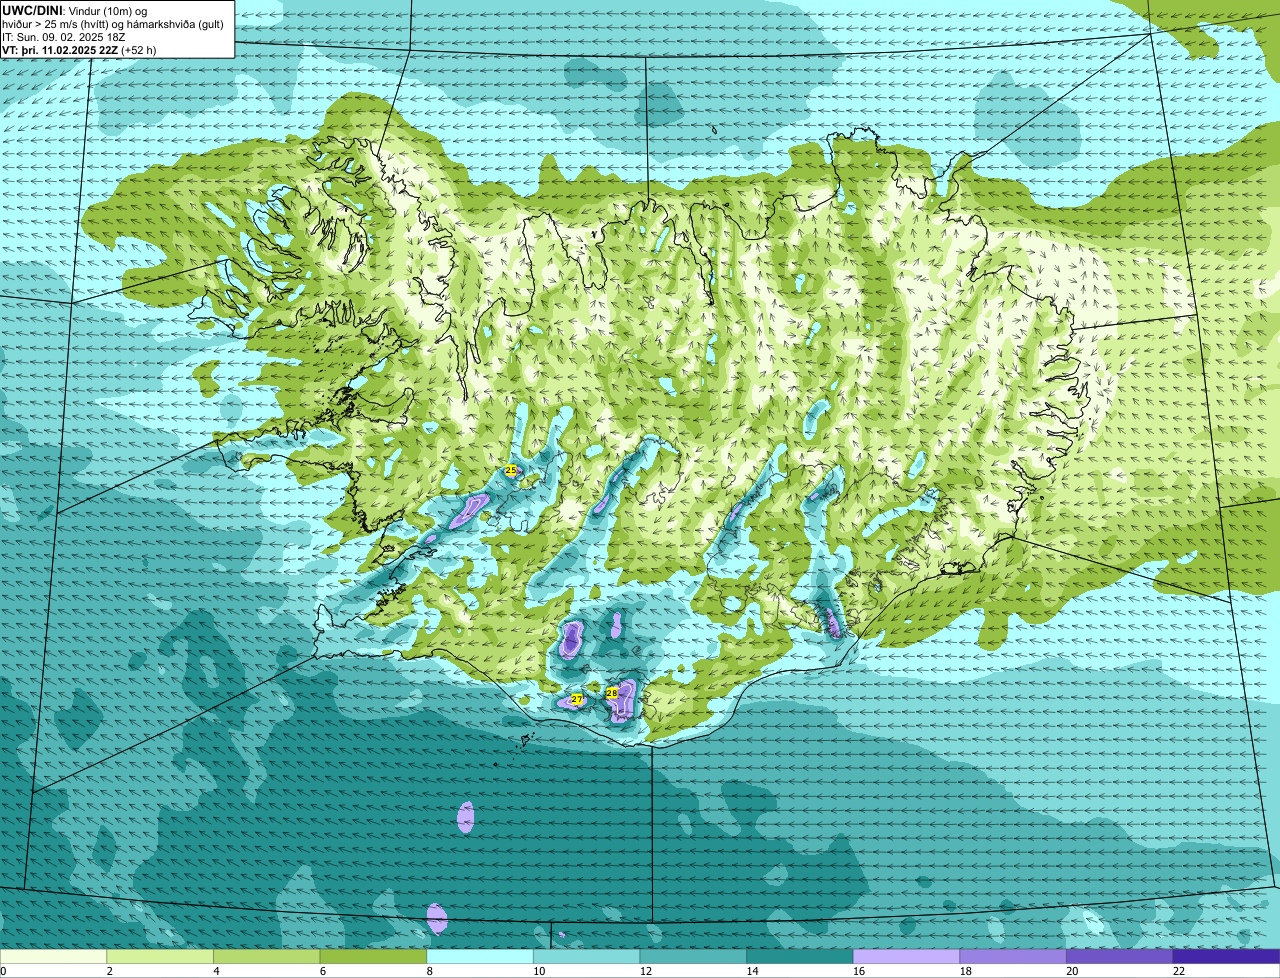Click the legend scale label '4'
The height and width of the screenshot is (978, 1280).
tap(216, 971)
